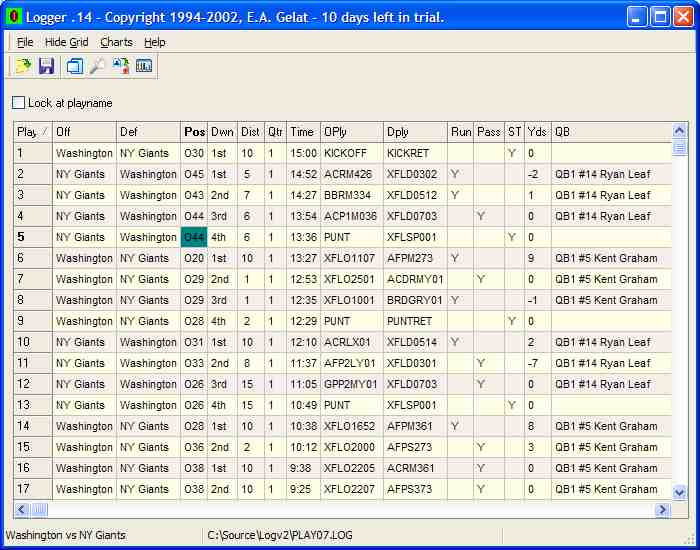The image size is (700, 550).
Task: Click the Logger app icon in title bar
Action: tap(14, 17)
